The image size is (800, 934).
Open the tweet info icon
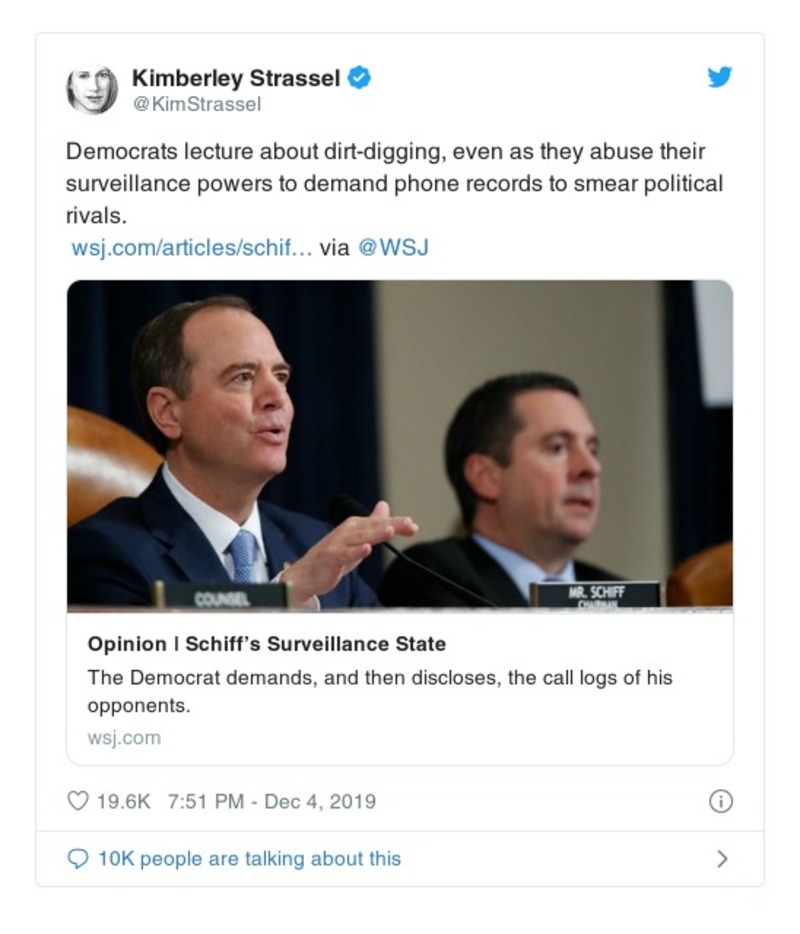720,801
